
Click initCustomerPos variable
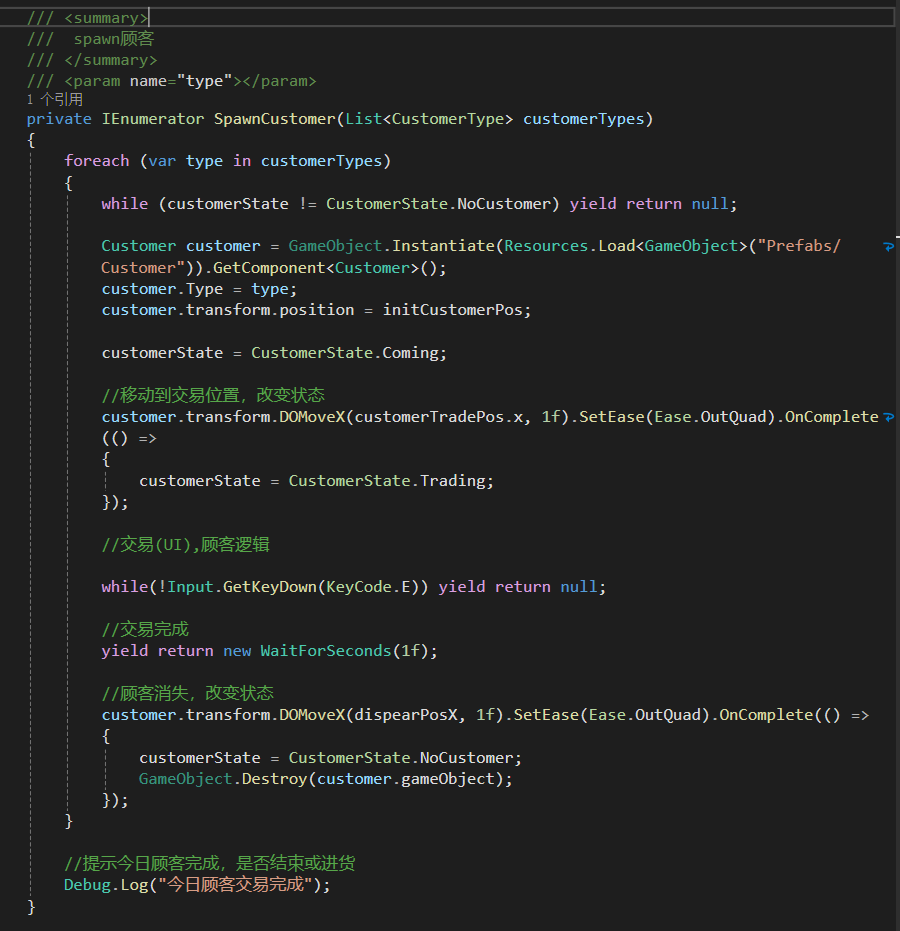tap(453, 310)
